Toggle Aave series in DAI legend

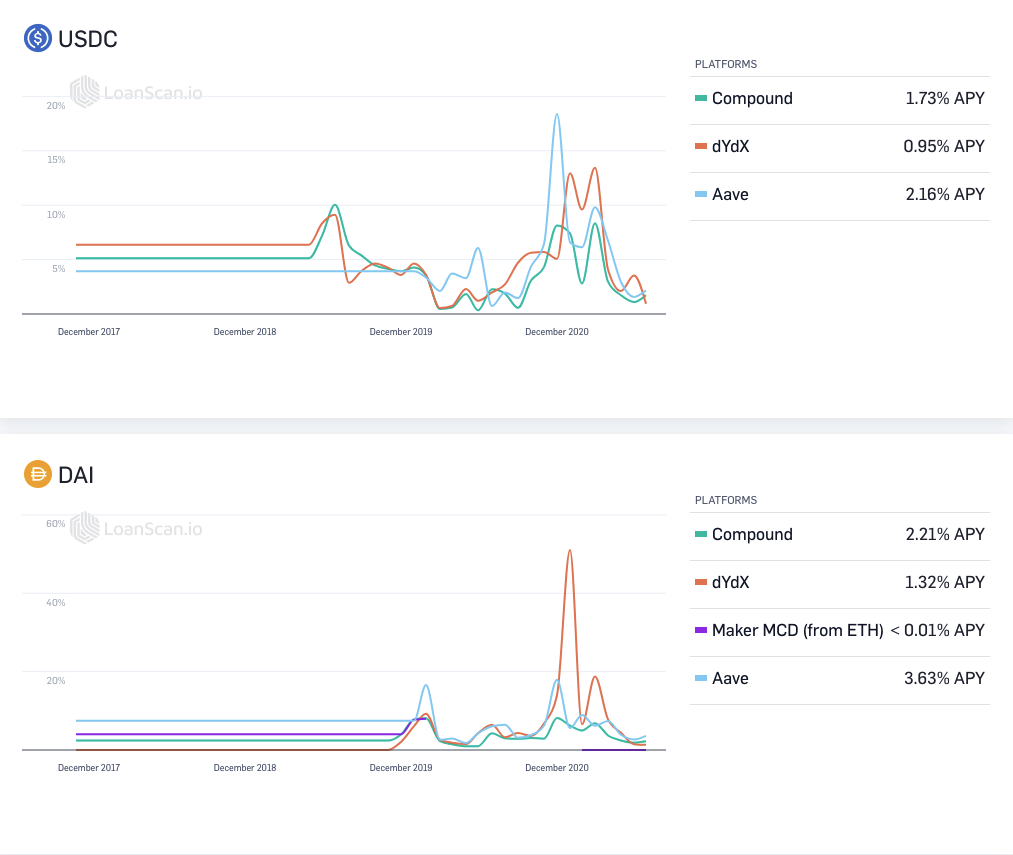click(x=840, y=678)
